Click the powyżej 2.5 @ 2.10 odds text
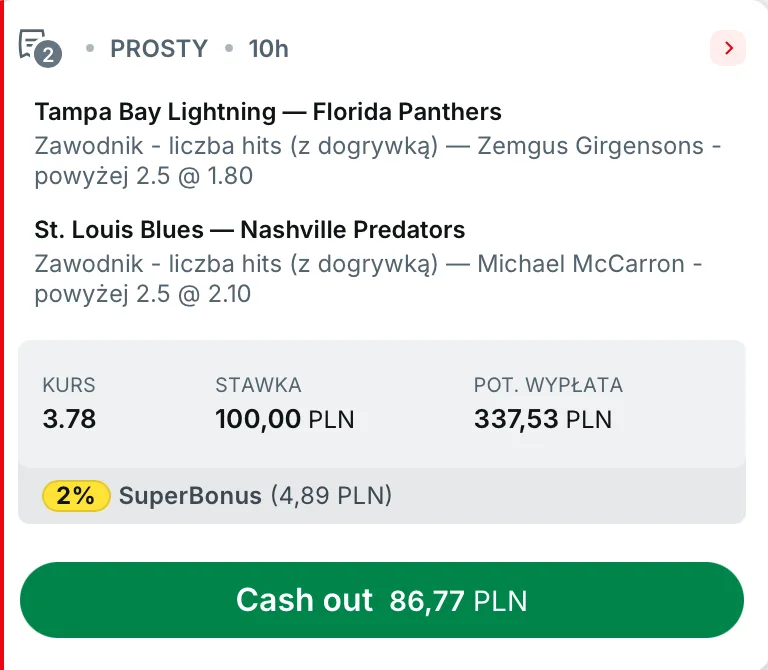 143,294
